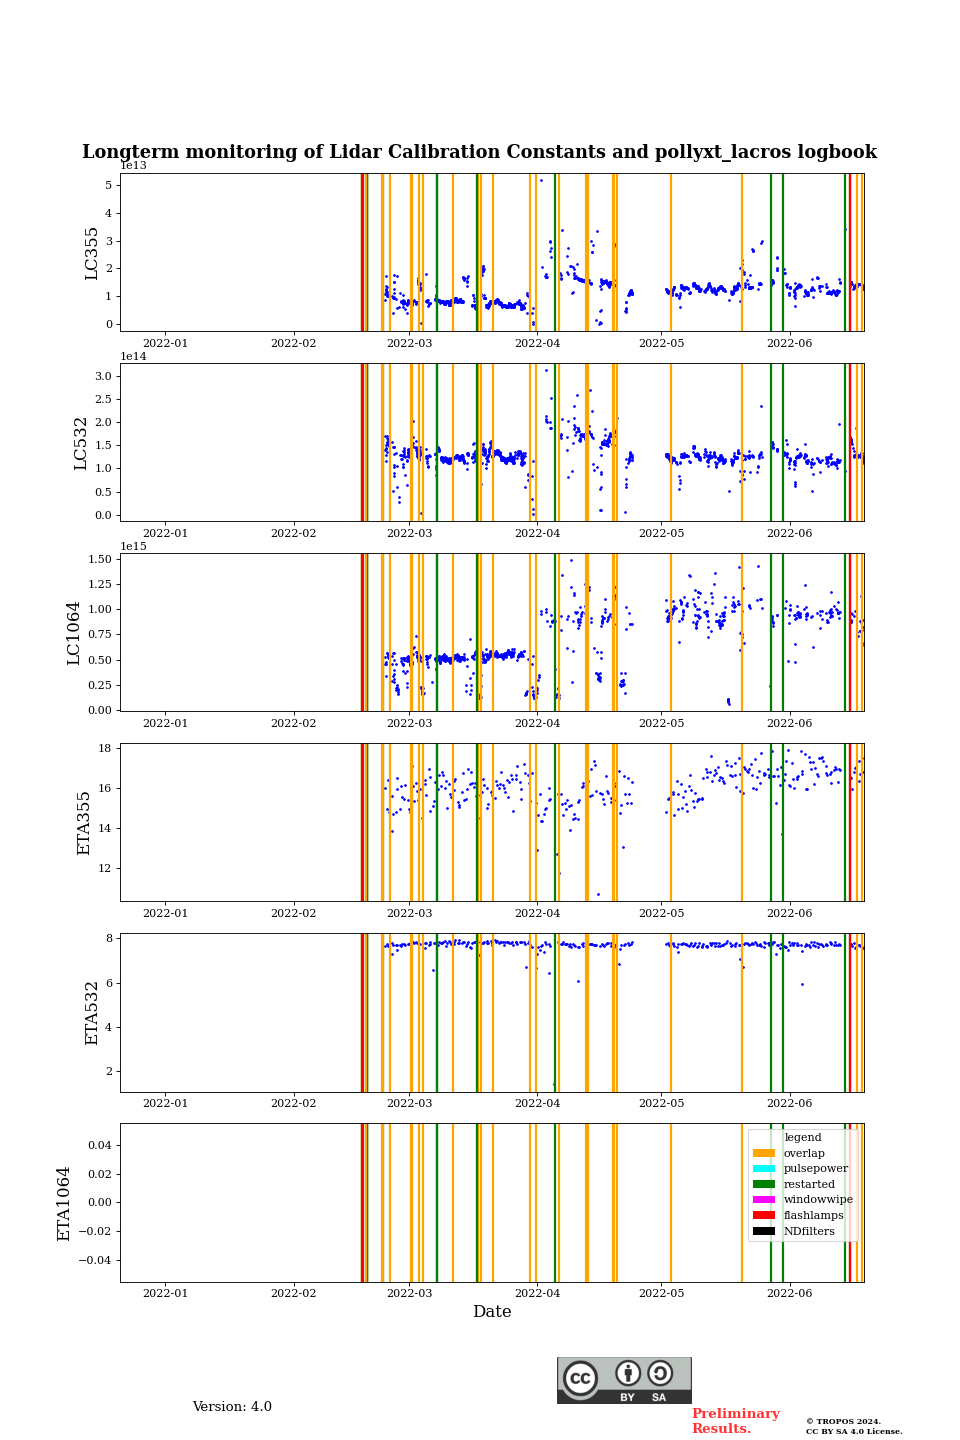This screenshot has width=960, height=1440.
Task: Click the 2022-02 tick under the ETA355 plot
Action: click(293, 914)
